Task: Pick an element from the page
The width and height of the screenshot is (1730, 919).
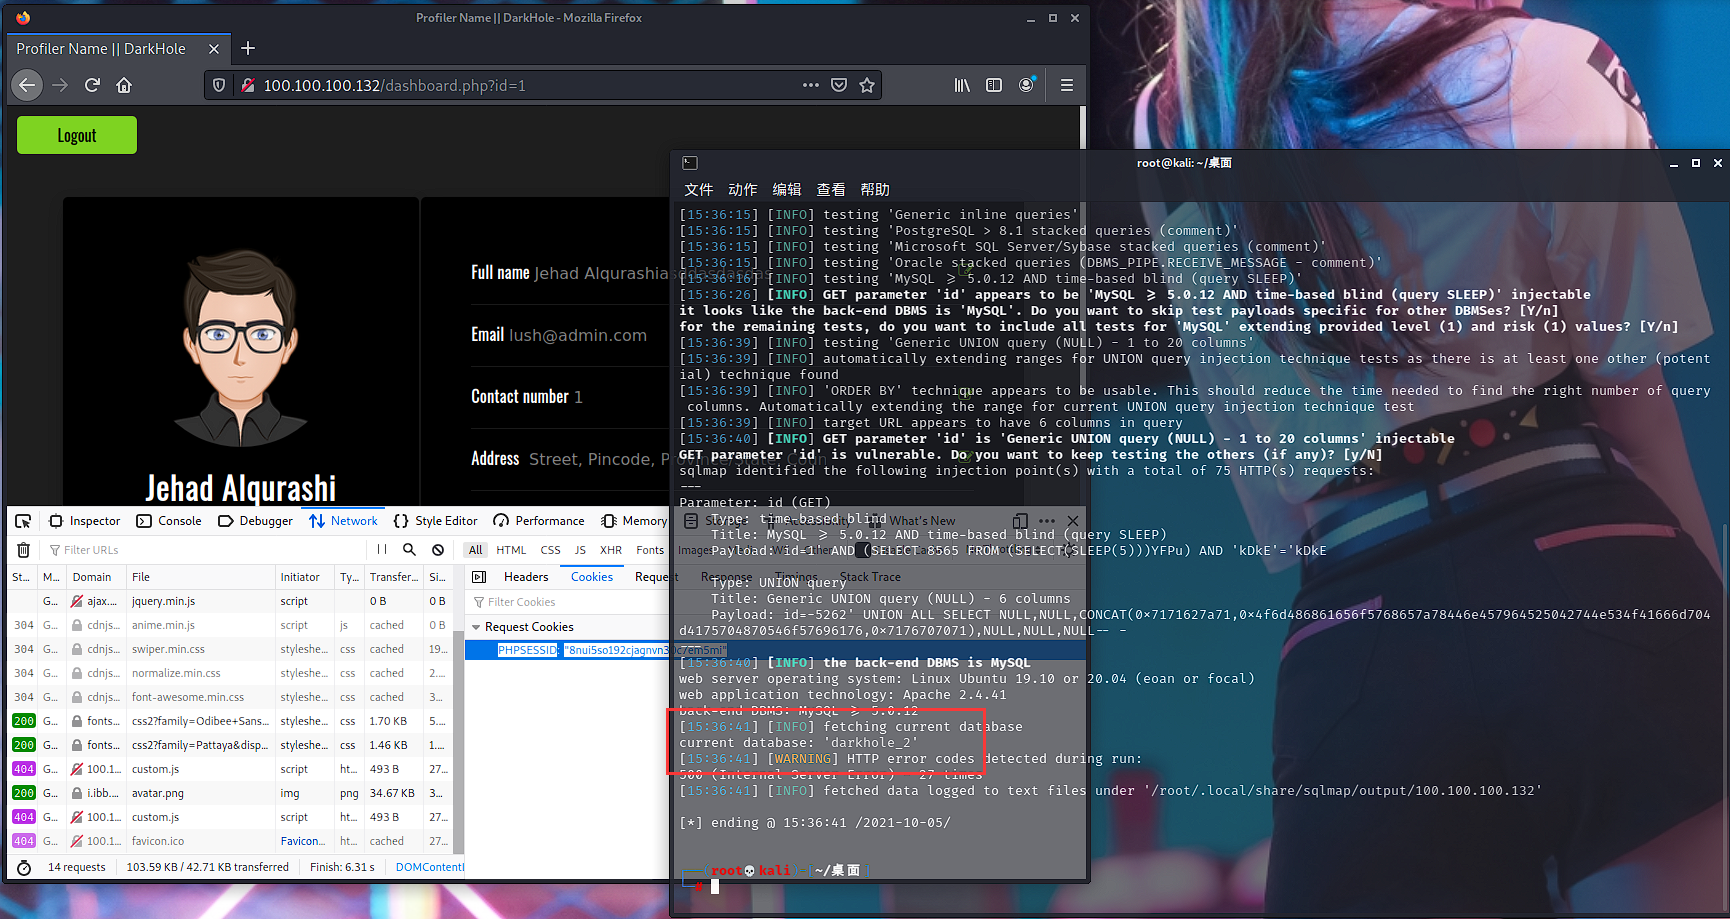Action: pyautogui.click(x=23, y=521)
